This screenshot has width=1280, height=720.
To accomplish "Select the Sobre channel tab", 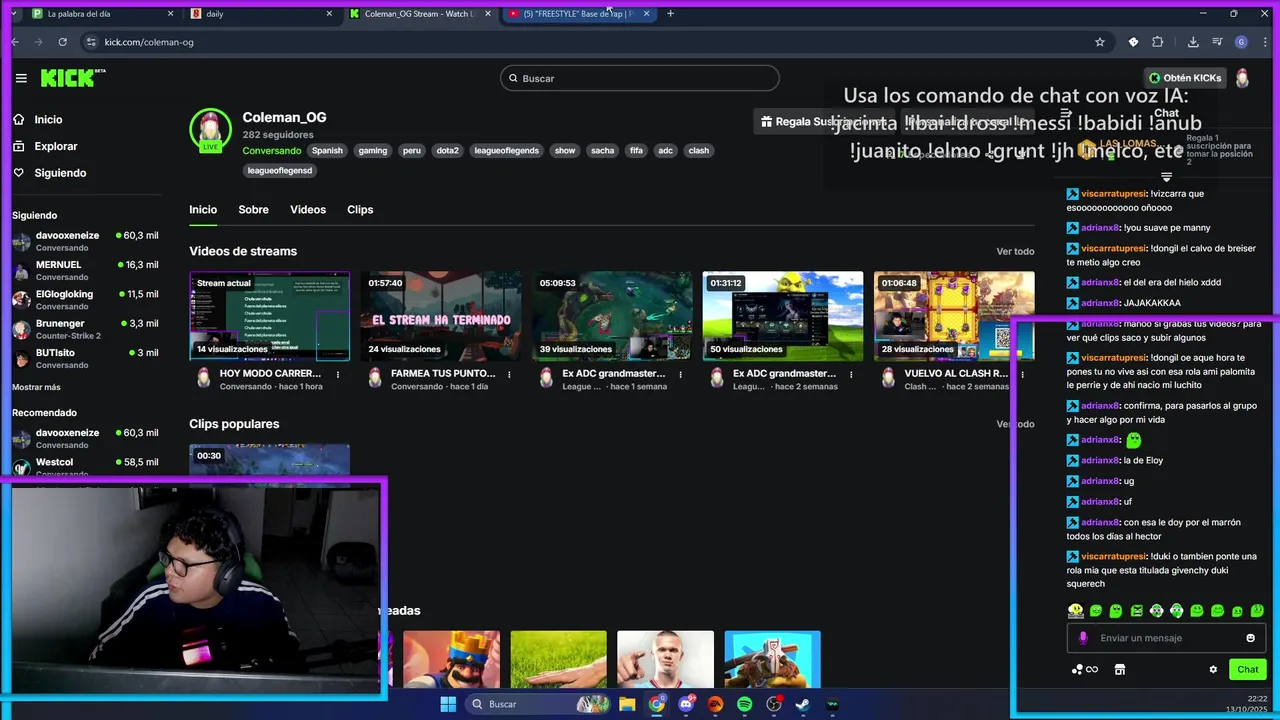I will 253,210.
